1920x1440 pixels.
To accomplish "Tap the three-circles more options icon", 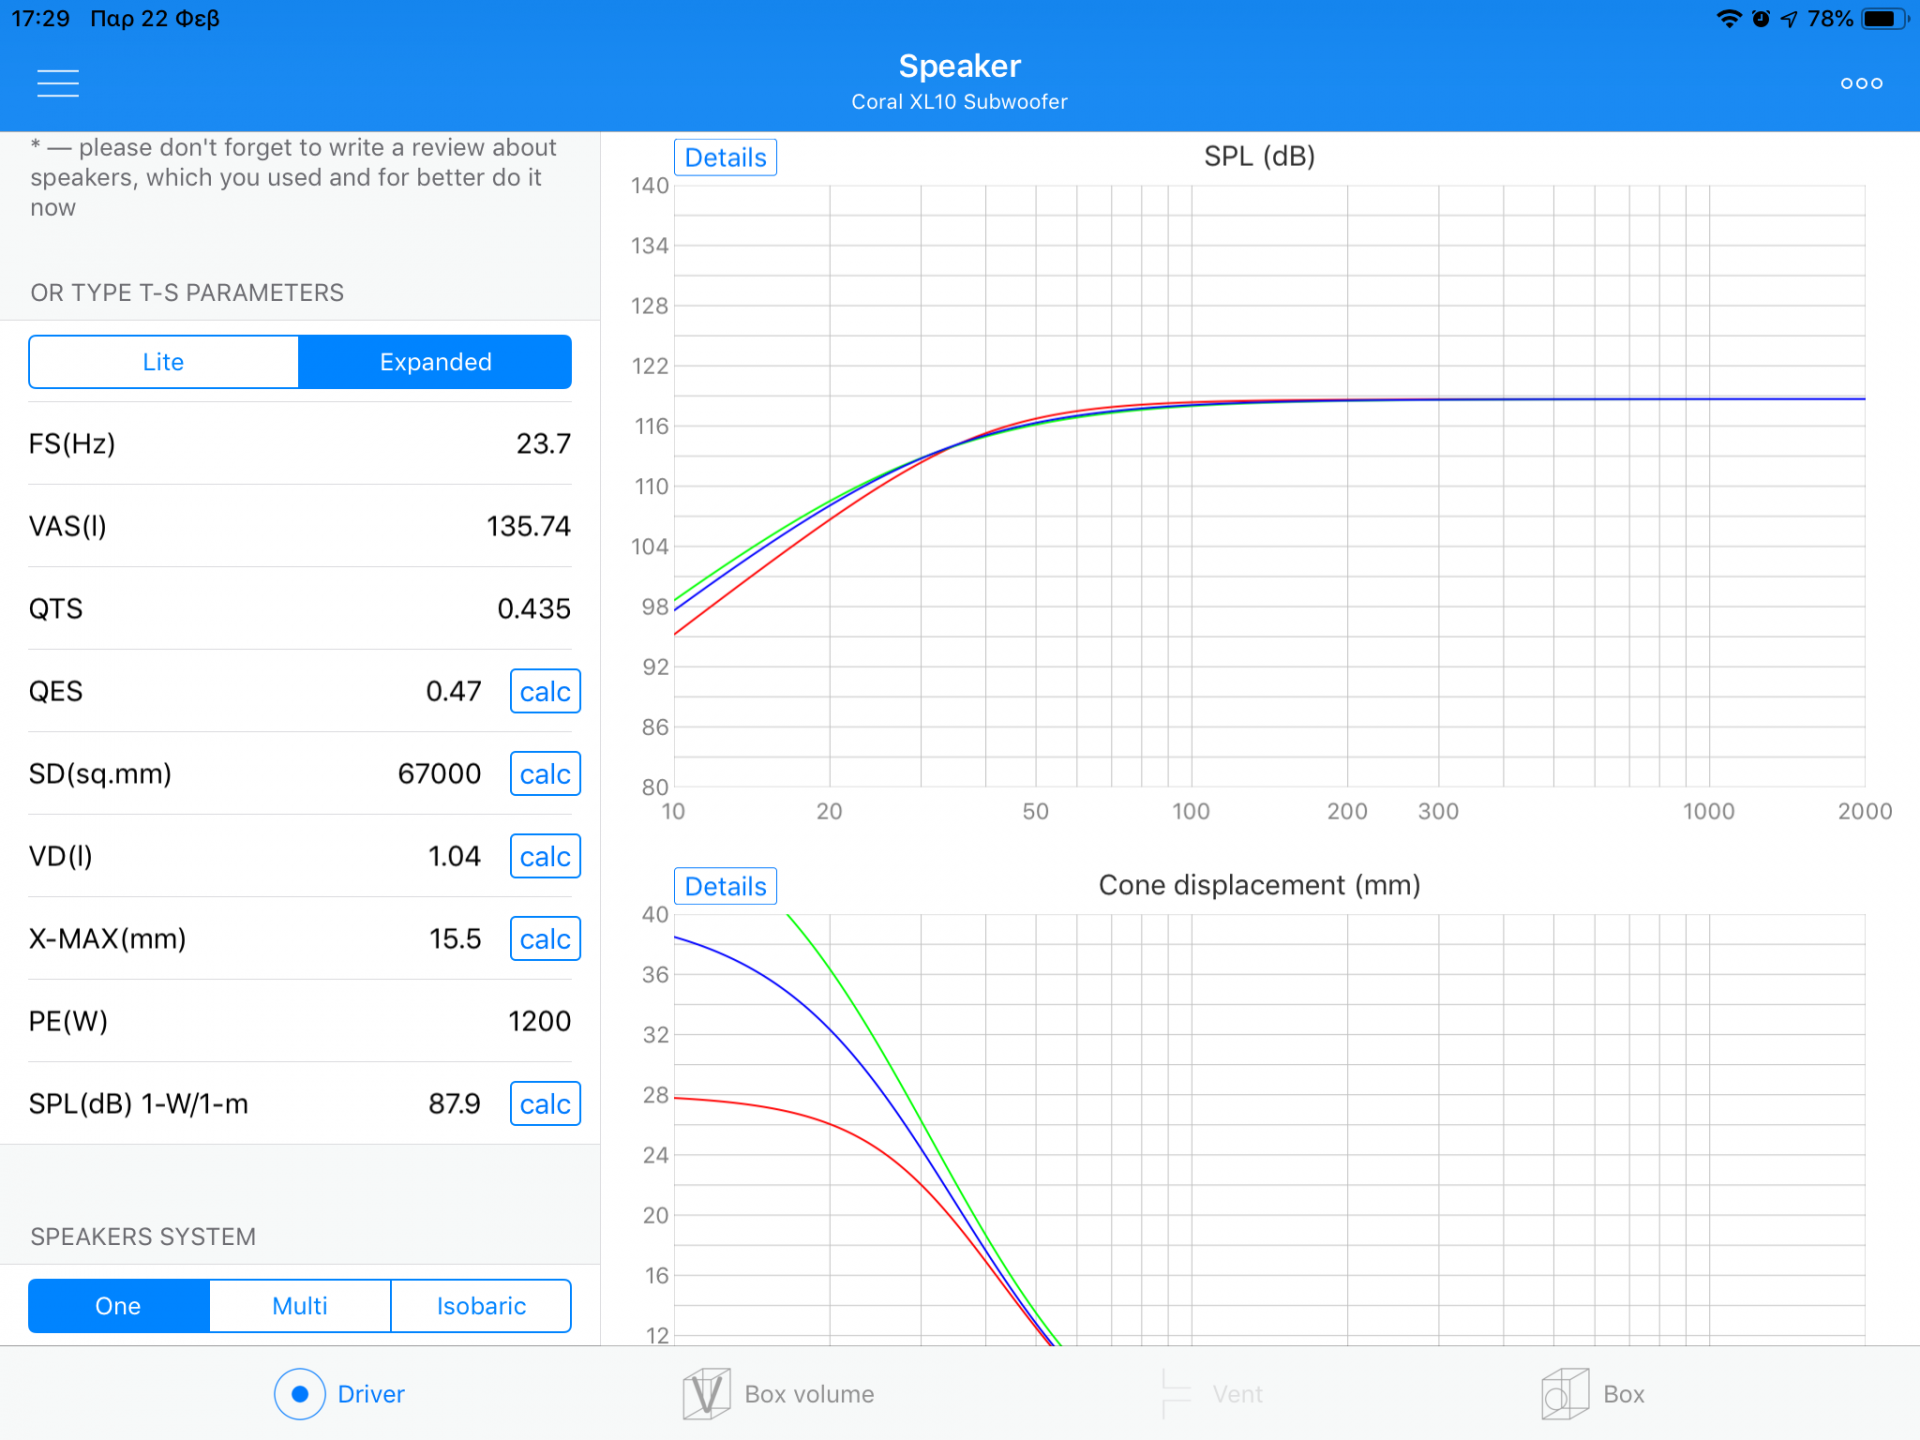I will 1861,83.
